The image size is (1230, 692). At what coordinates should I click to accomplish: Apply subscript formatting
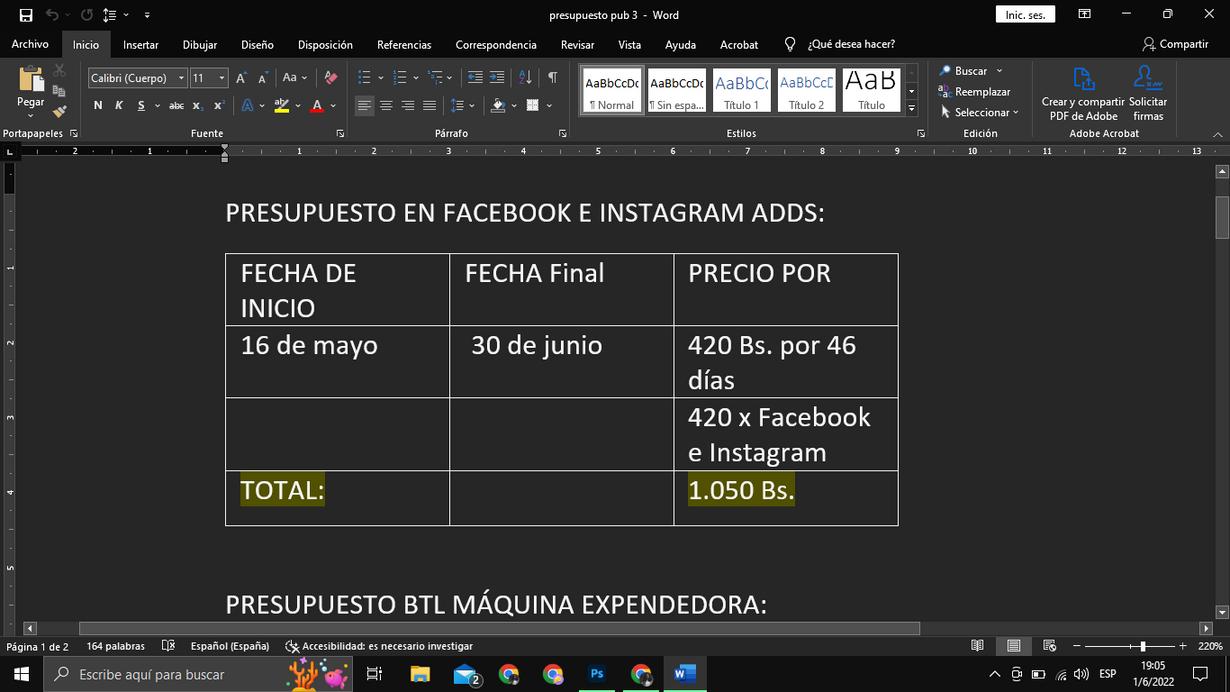198,105
